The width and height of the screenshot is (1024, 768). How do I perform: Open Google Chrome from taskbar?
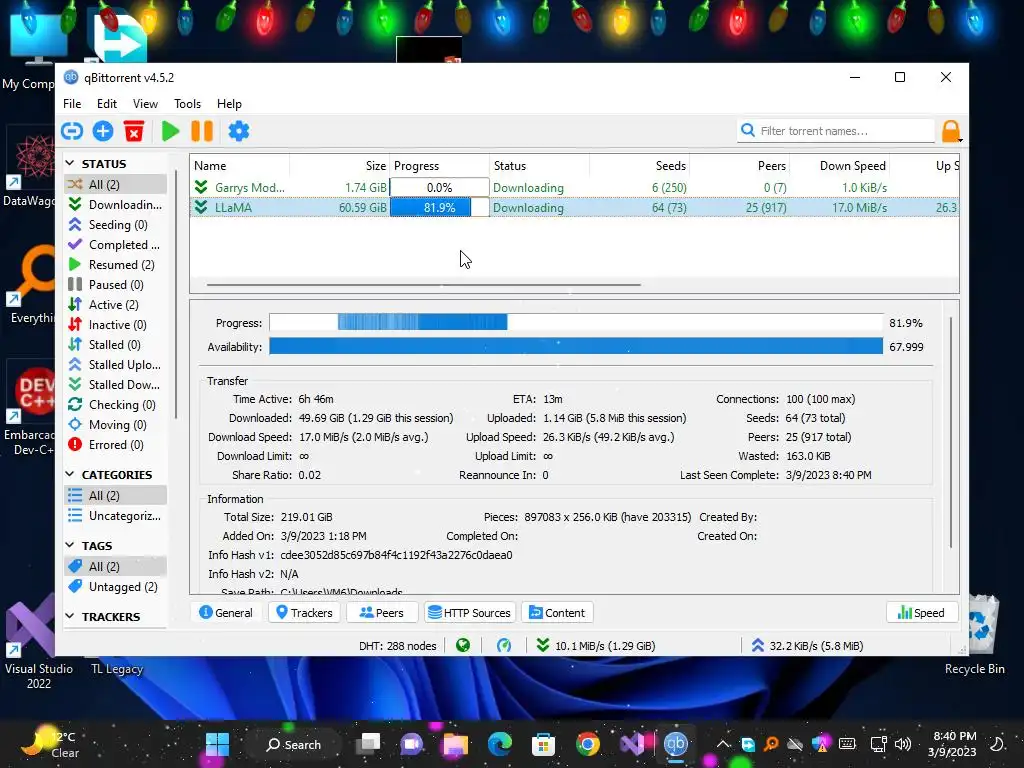tap(587, 744)
